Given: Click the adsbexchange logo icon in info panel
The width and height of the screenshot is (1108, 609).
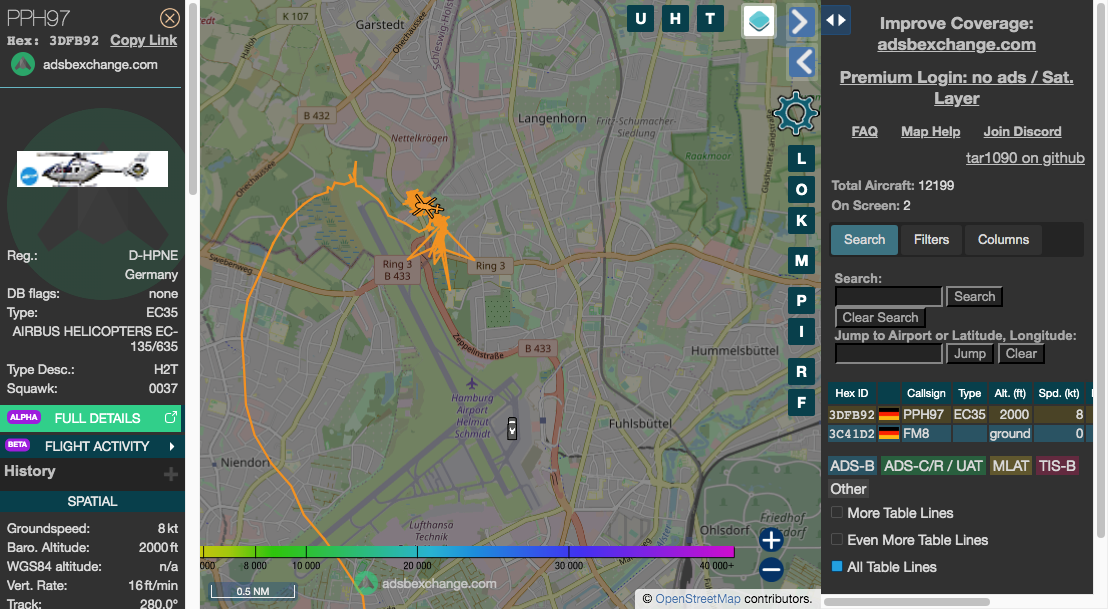Looking at the screenshot, I should pos(23,64).
